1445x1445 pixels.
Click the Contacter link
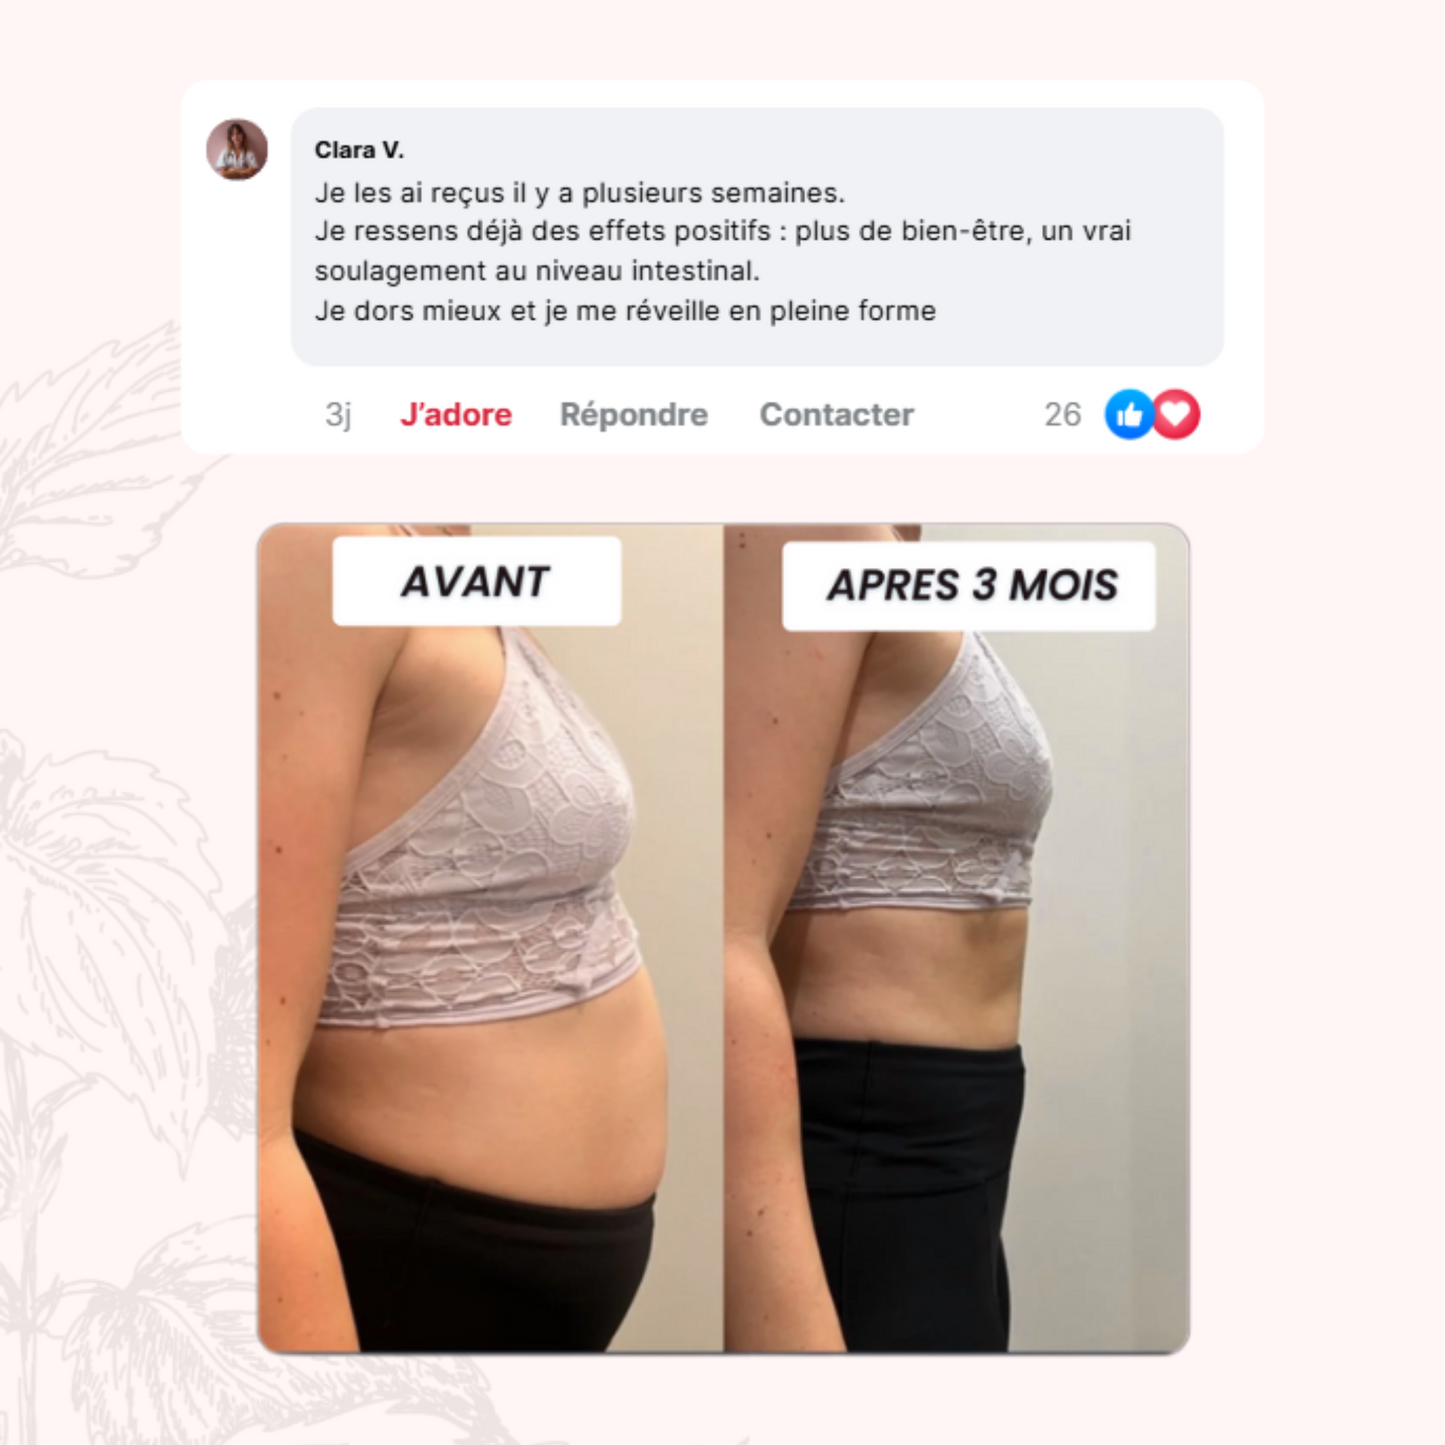pos(837,414)
